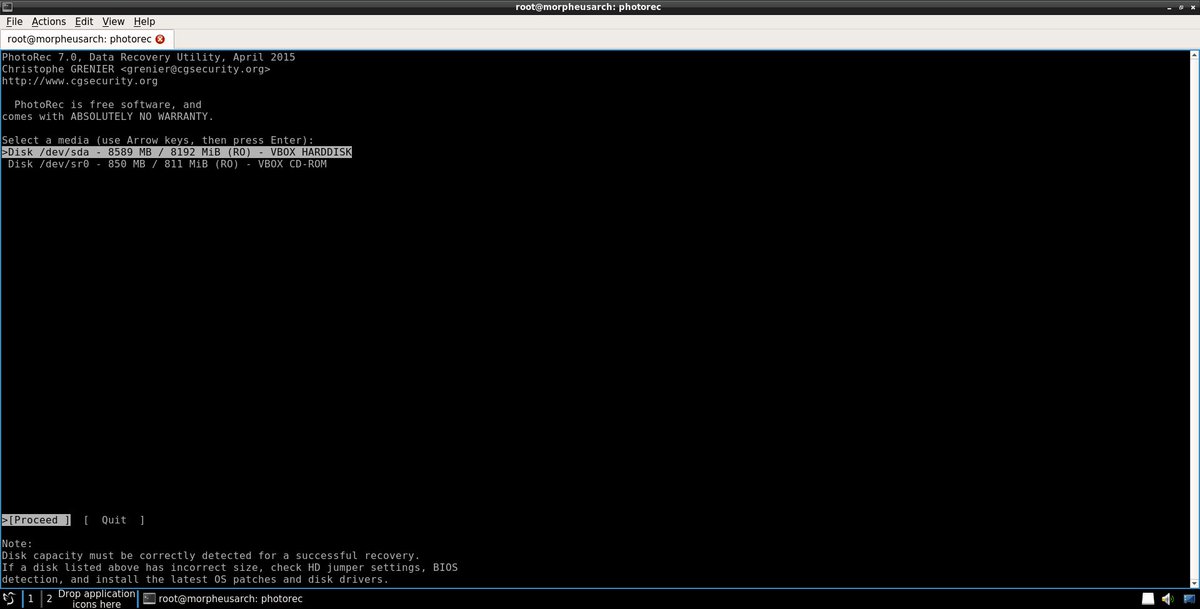Select Disk /dev/sda VBOX HARDDISK

tap(177, 152)
